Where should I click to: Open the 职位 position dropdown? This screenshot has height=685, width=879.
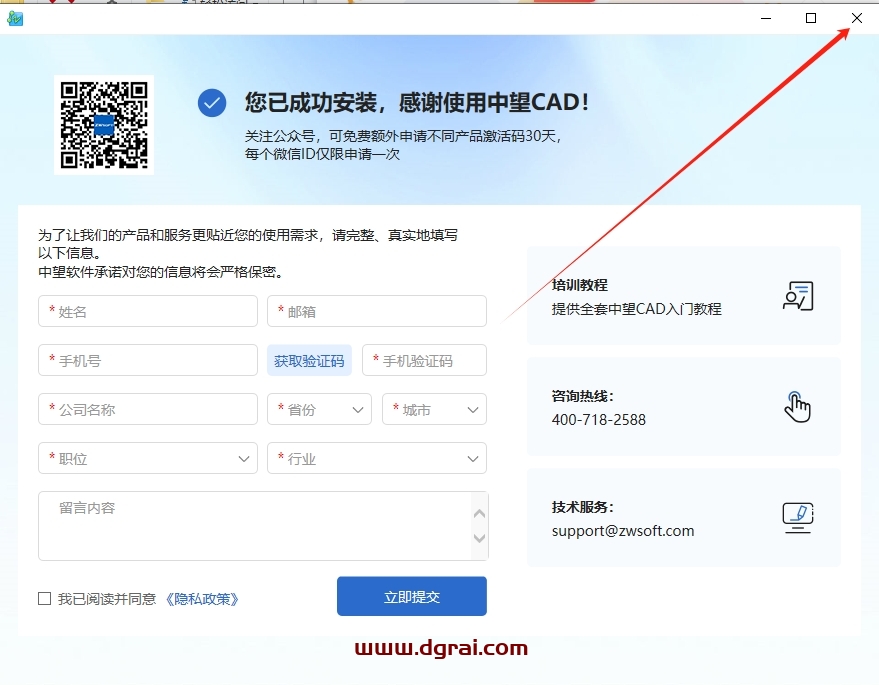coord(148,459)
